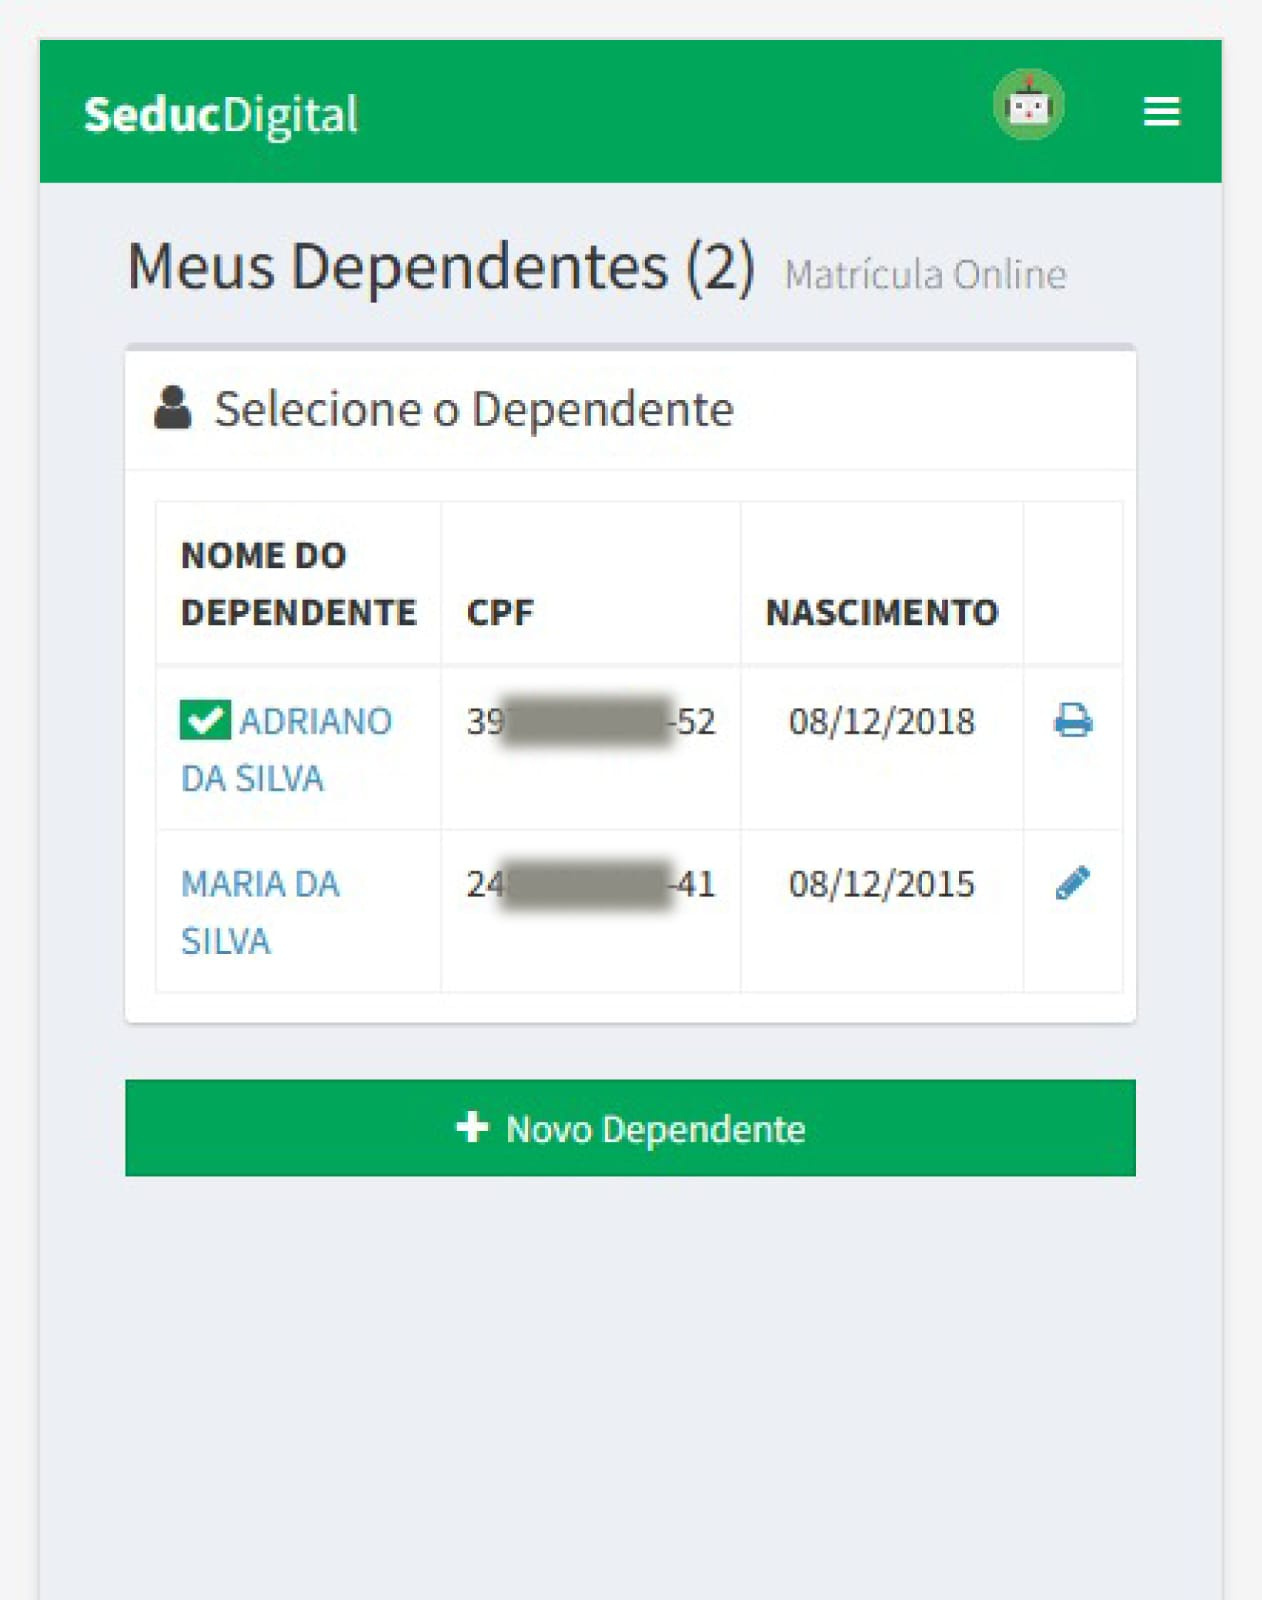The height and width of the screenshot is (1600, 1262).
Task: Click ADRIANO's masked CPF cell ending in 52
Action: coord(591,721)
